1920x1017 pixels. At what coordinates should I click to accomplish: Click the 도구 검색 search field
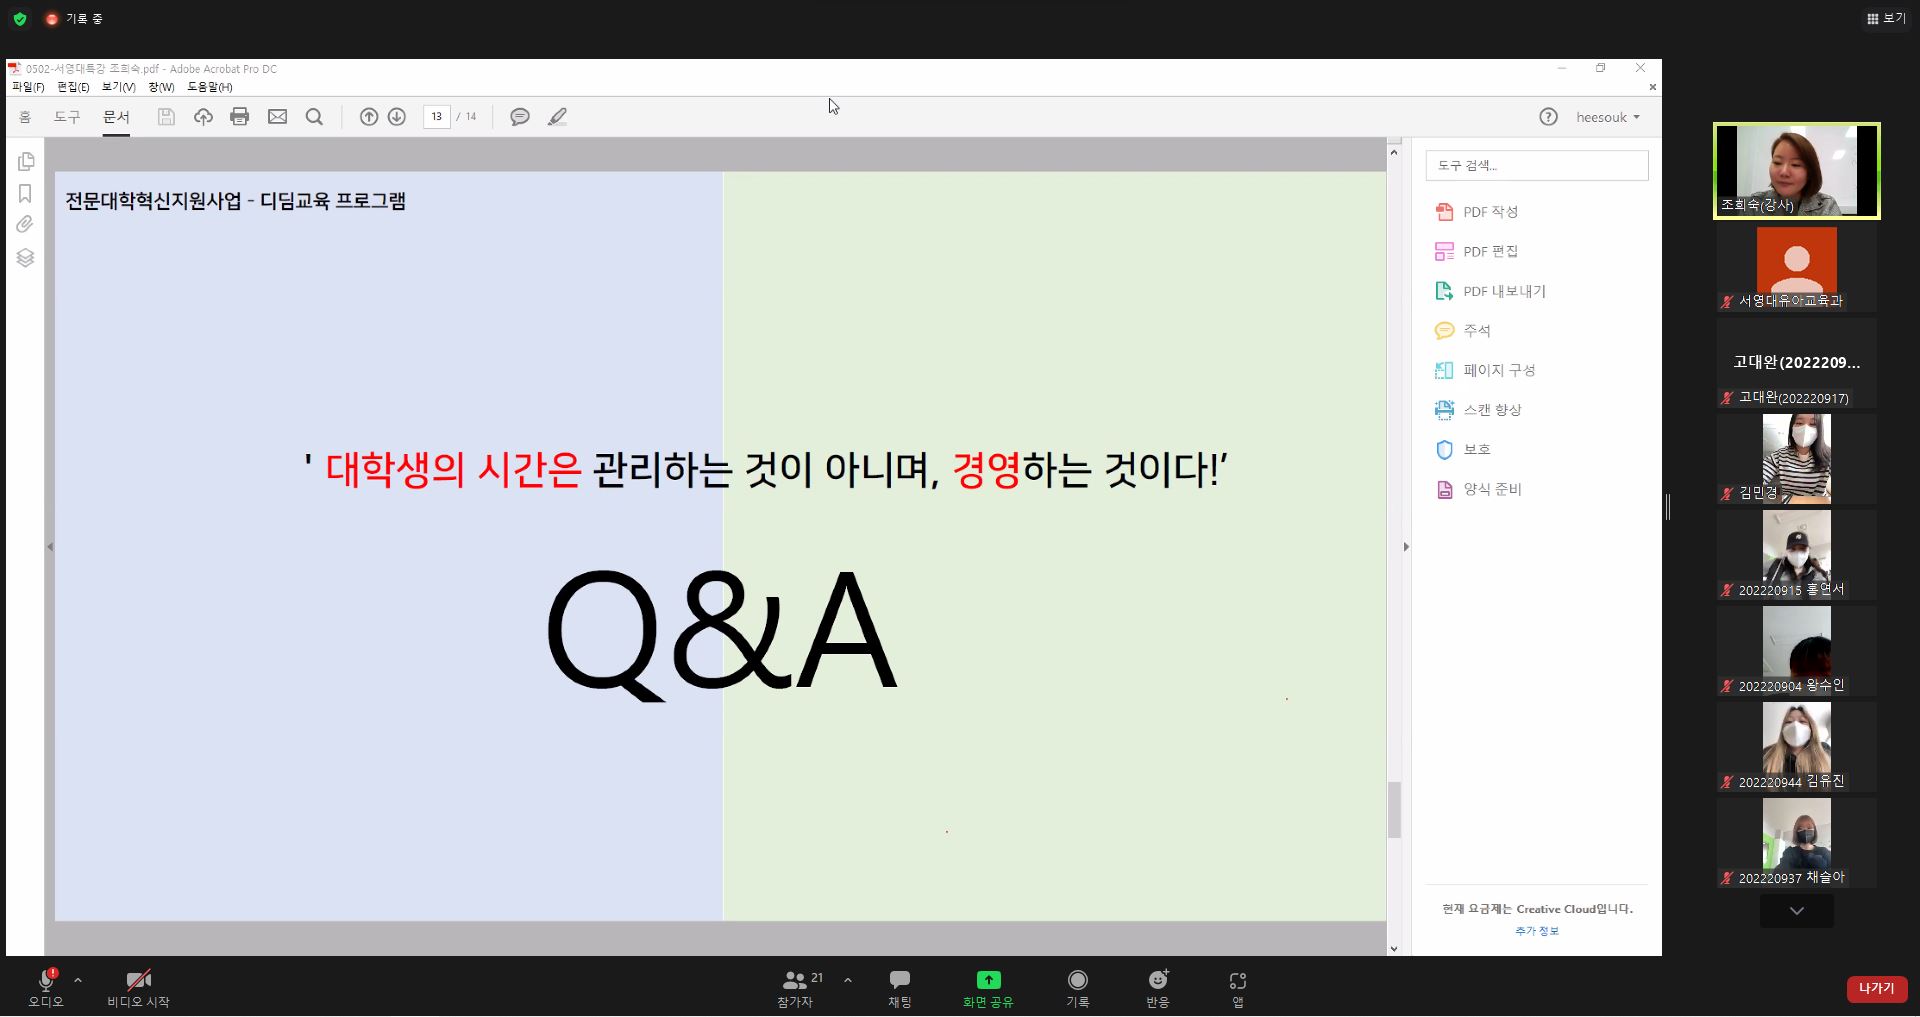point(1536,166)
